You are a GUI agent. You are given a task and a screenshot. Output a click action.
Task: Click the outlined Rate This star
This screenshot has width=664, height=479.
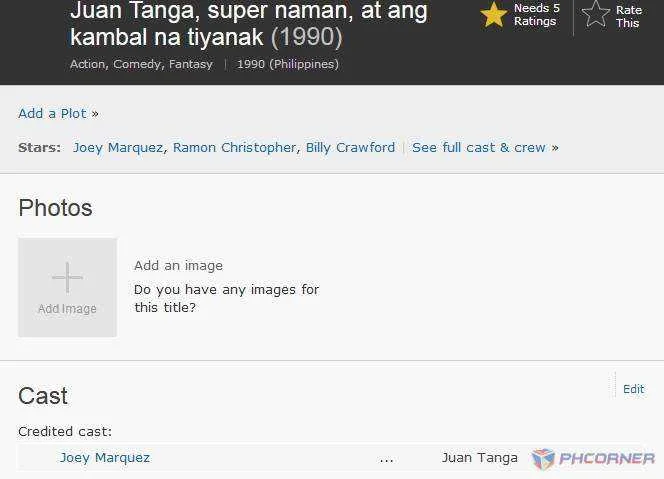pyautogui.click(x=596, y=14)
